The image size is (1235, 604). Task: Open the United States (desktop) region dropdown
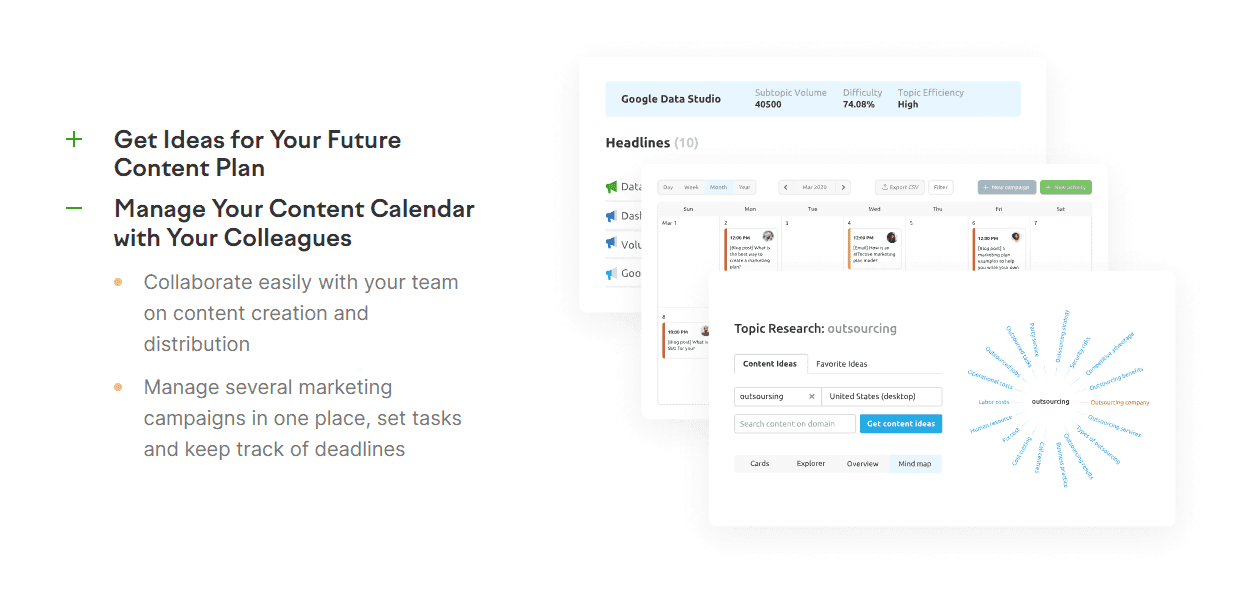882,397
